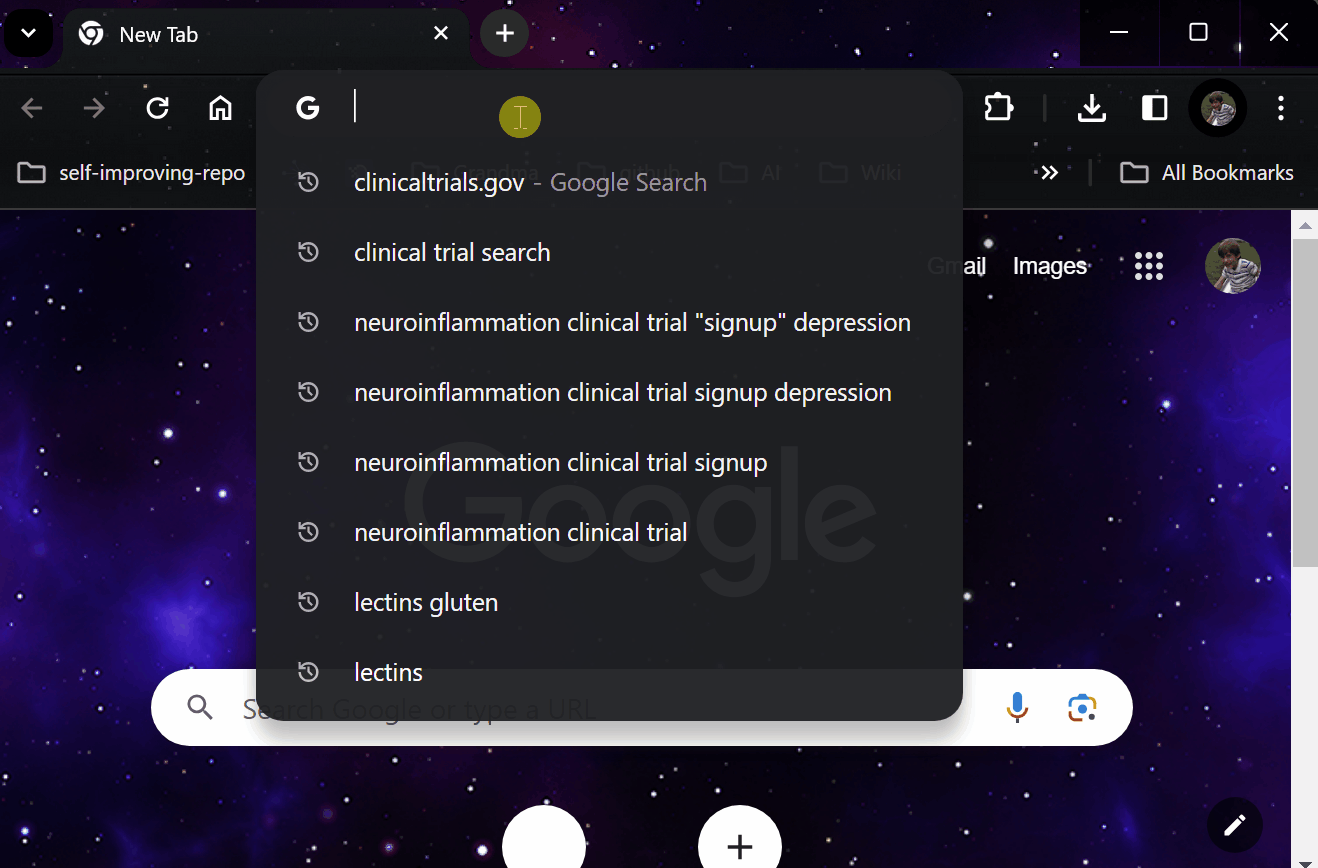Open Google Lens camera search icon
The width and height of the screenshot is (1318, 868).
pyautogui.click(x=1081, y=708)
